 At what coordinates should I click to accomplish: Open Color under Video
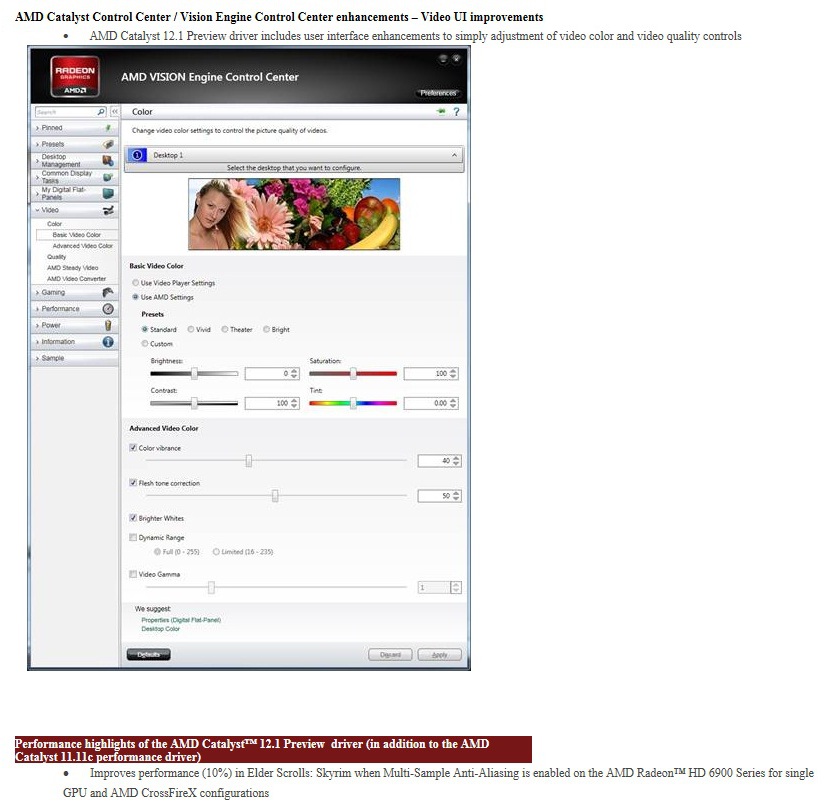pyautogui.click(x=55, y=224)
